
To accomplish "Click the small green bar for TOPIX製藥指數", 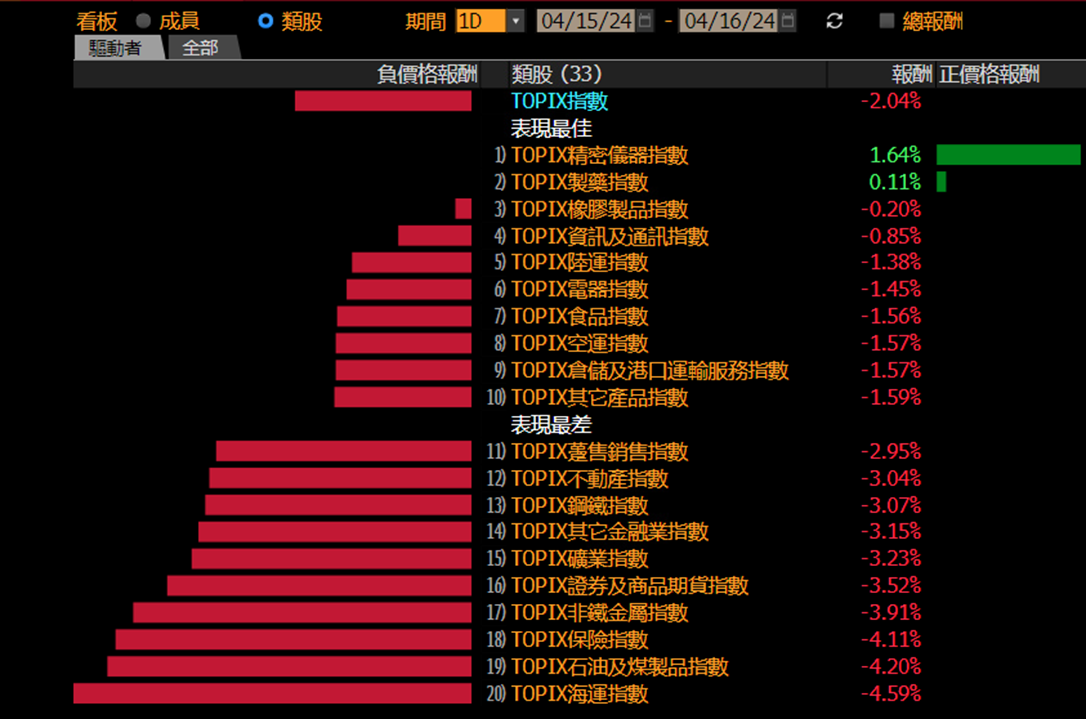I will [x=941, y=181].
